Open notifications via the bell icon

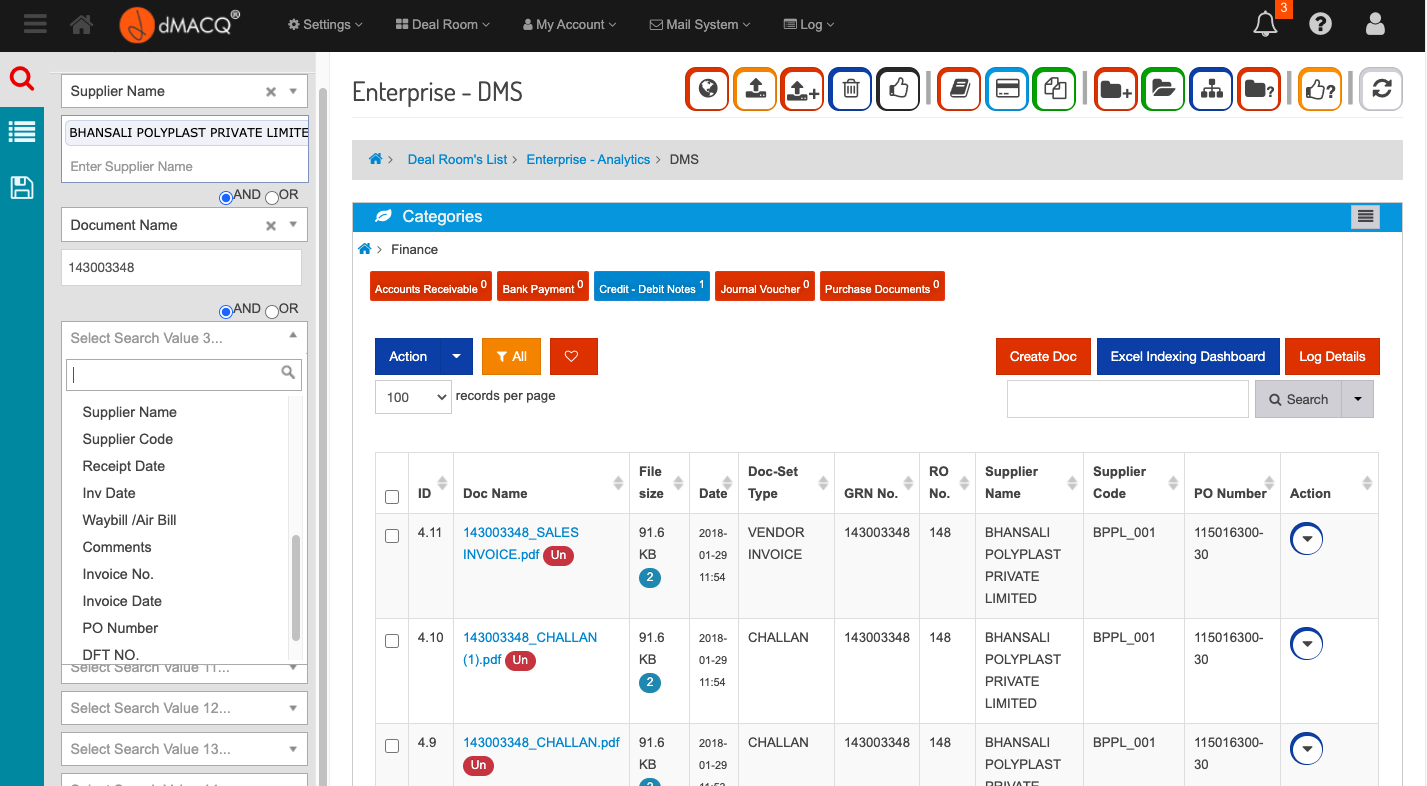click(x=1264, y=22)
